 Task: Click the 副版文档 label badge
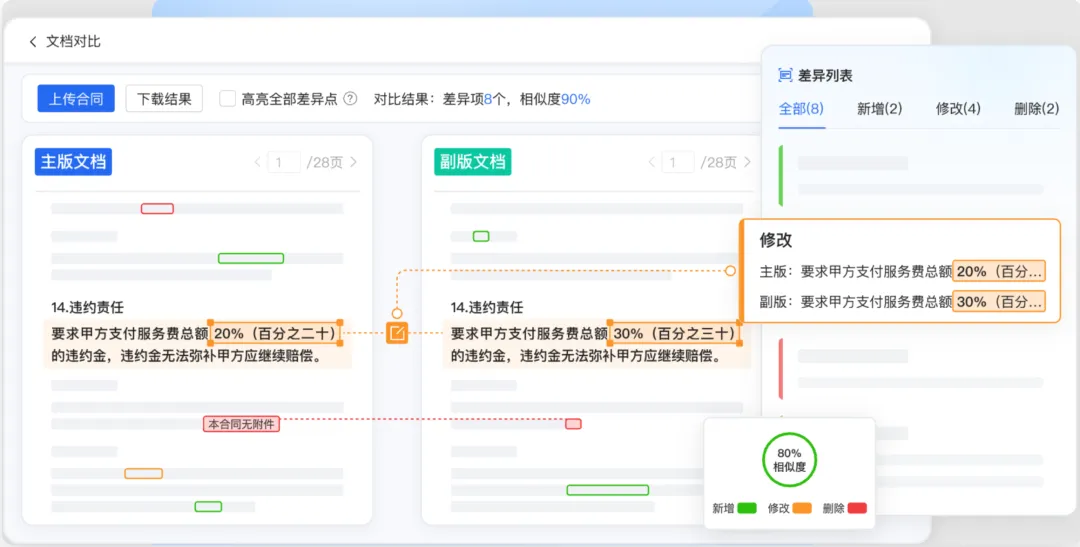[x=472, y=162]
